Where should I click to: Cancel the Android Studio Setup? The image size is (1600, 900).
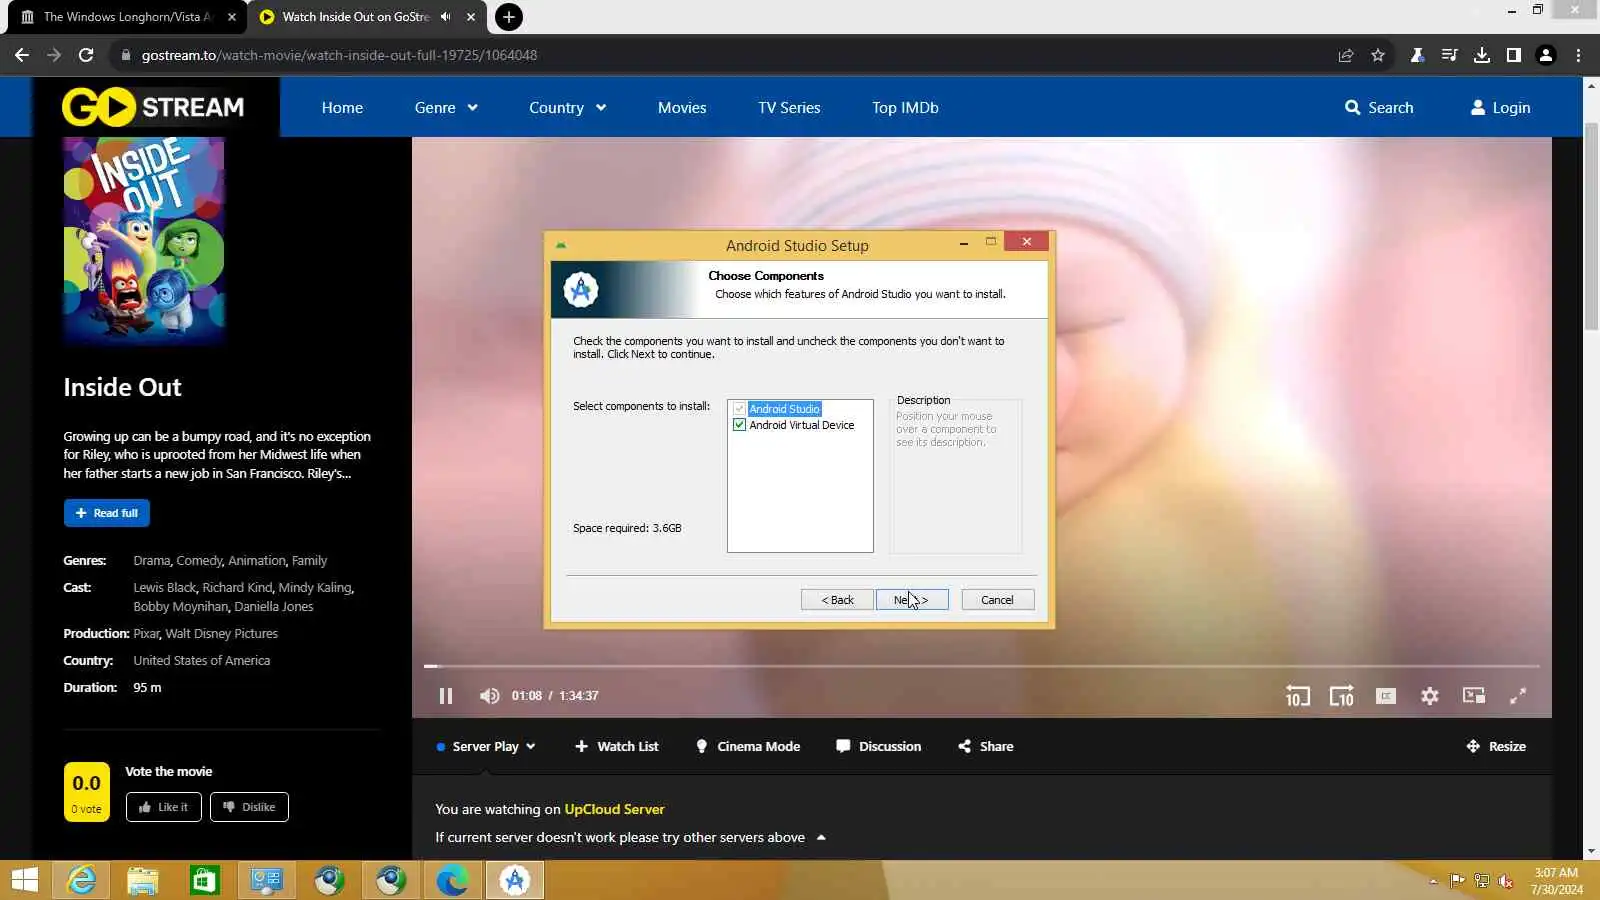coord(998,600)
